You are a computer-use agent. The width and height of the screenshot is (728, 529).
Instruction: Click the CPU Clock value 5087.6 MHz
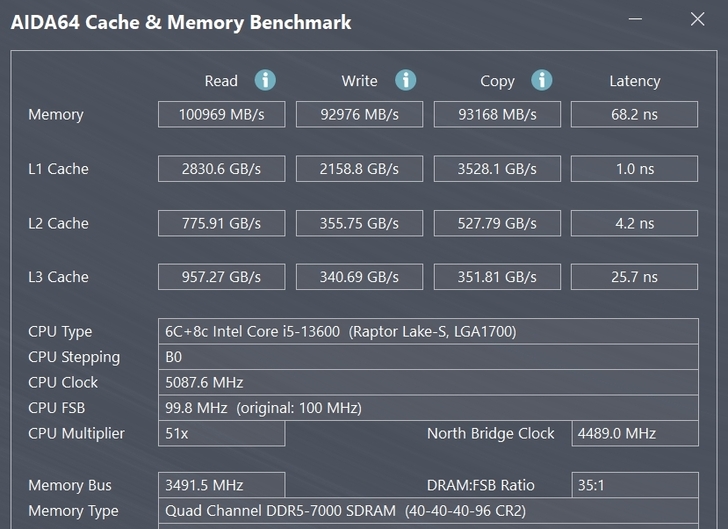pos(428,382)
